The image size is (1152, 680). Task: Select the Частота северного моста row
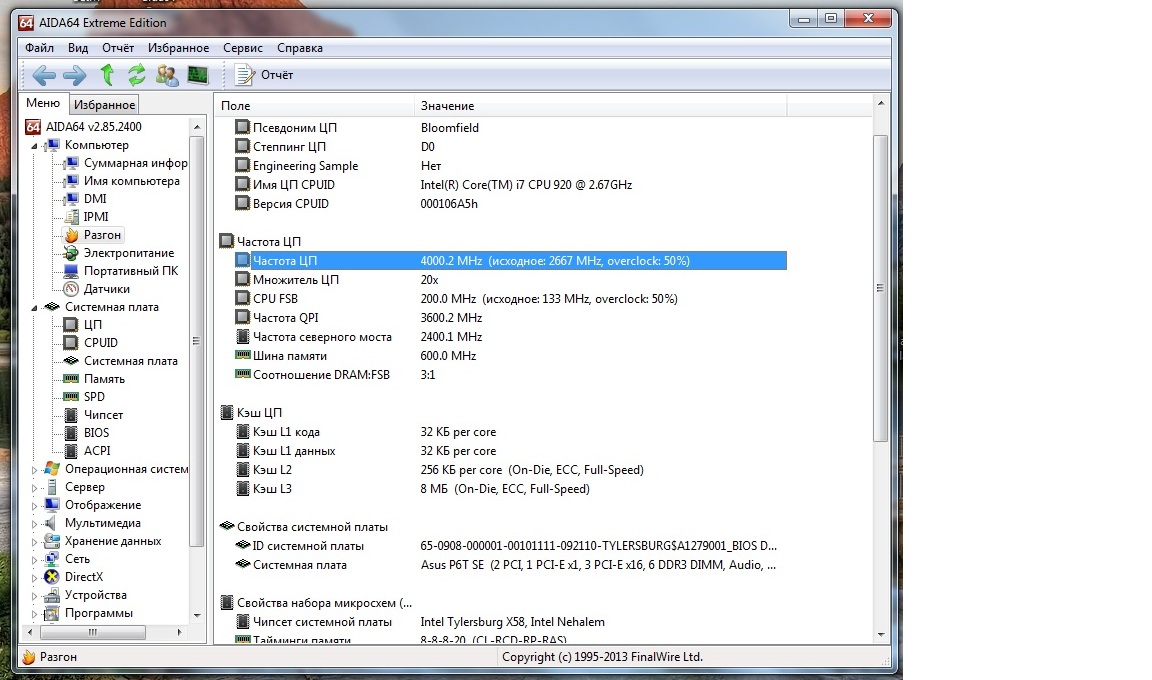pos(510,337)
